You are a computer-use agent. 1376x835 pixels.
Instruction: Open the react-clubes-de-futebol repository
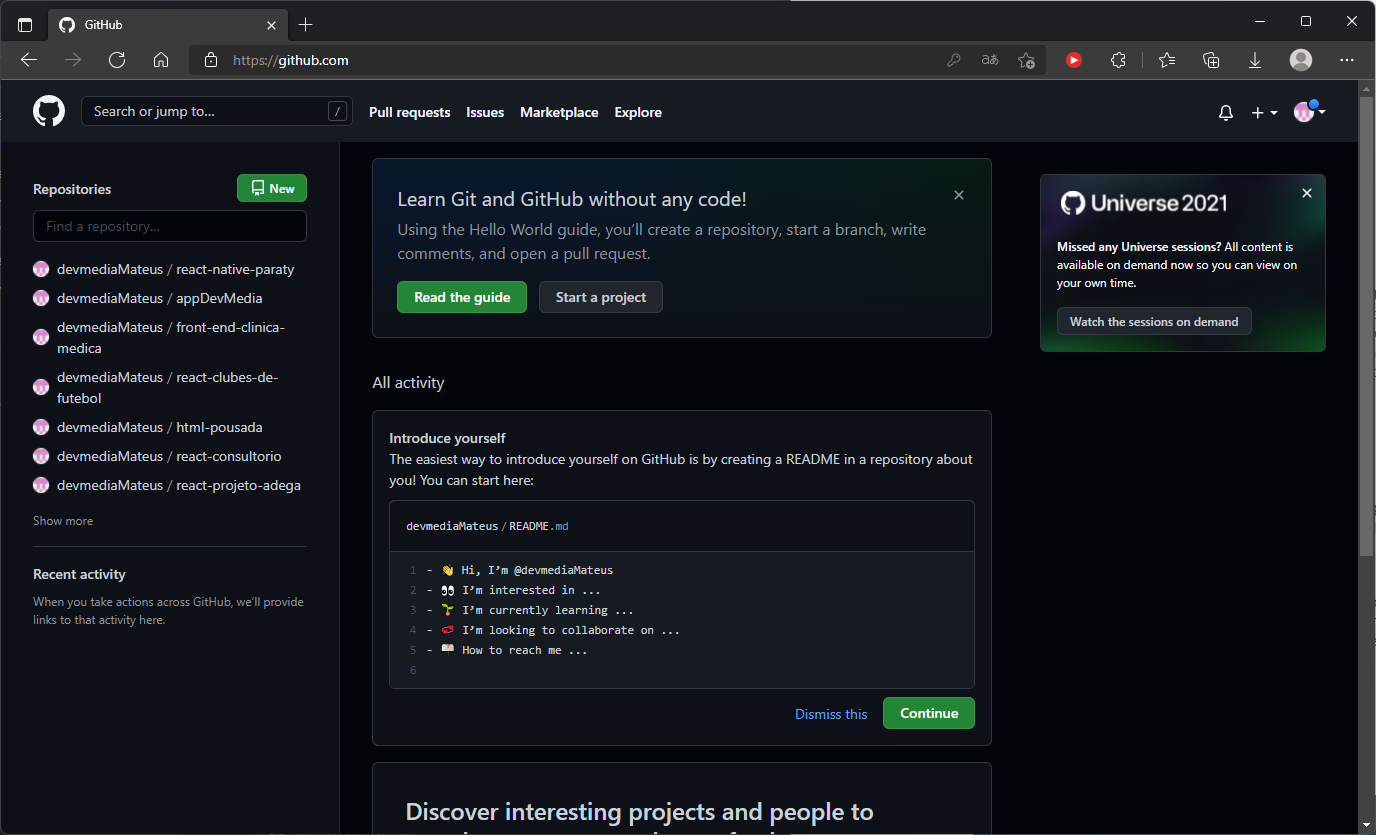pos(167,388)
